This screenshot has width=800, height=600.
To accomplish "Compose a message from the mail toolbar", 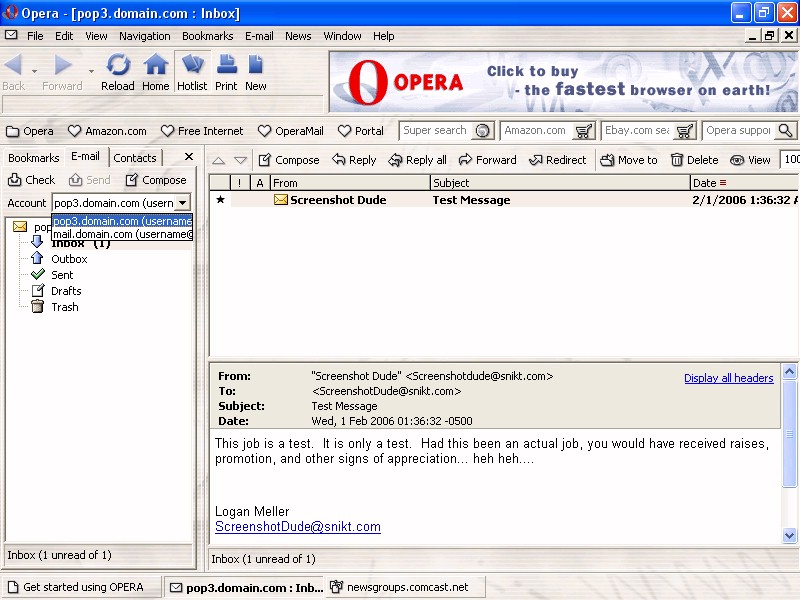I will 289,160.
